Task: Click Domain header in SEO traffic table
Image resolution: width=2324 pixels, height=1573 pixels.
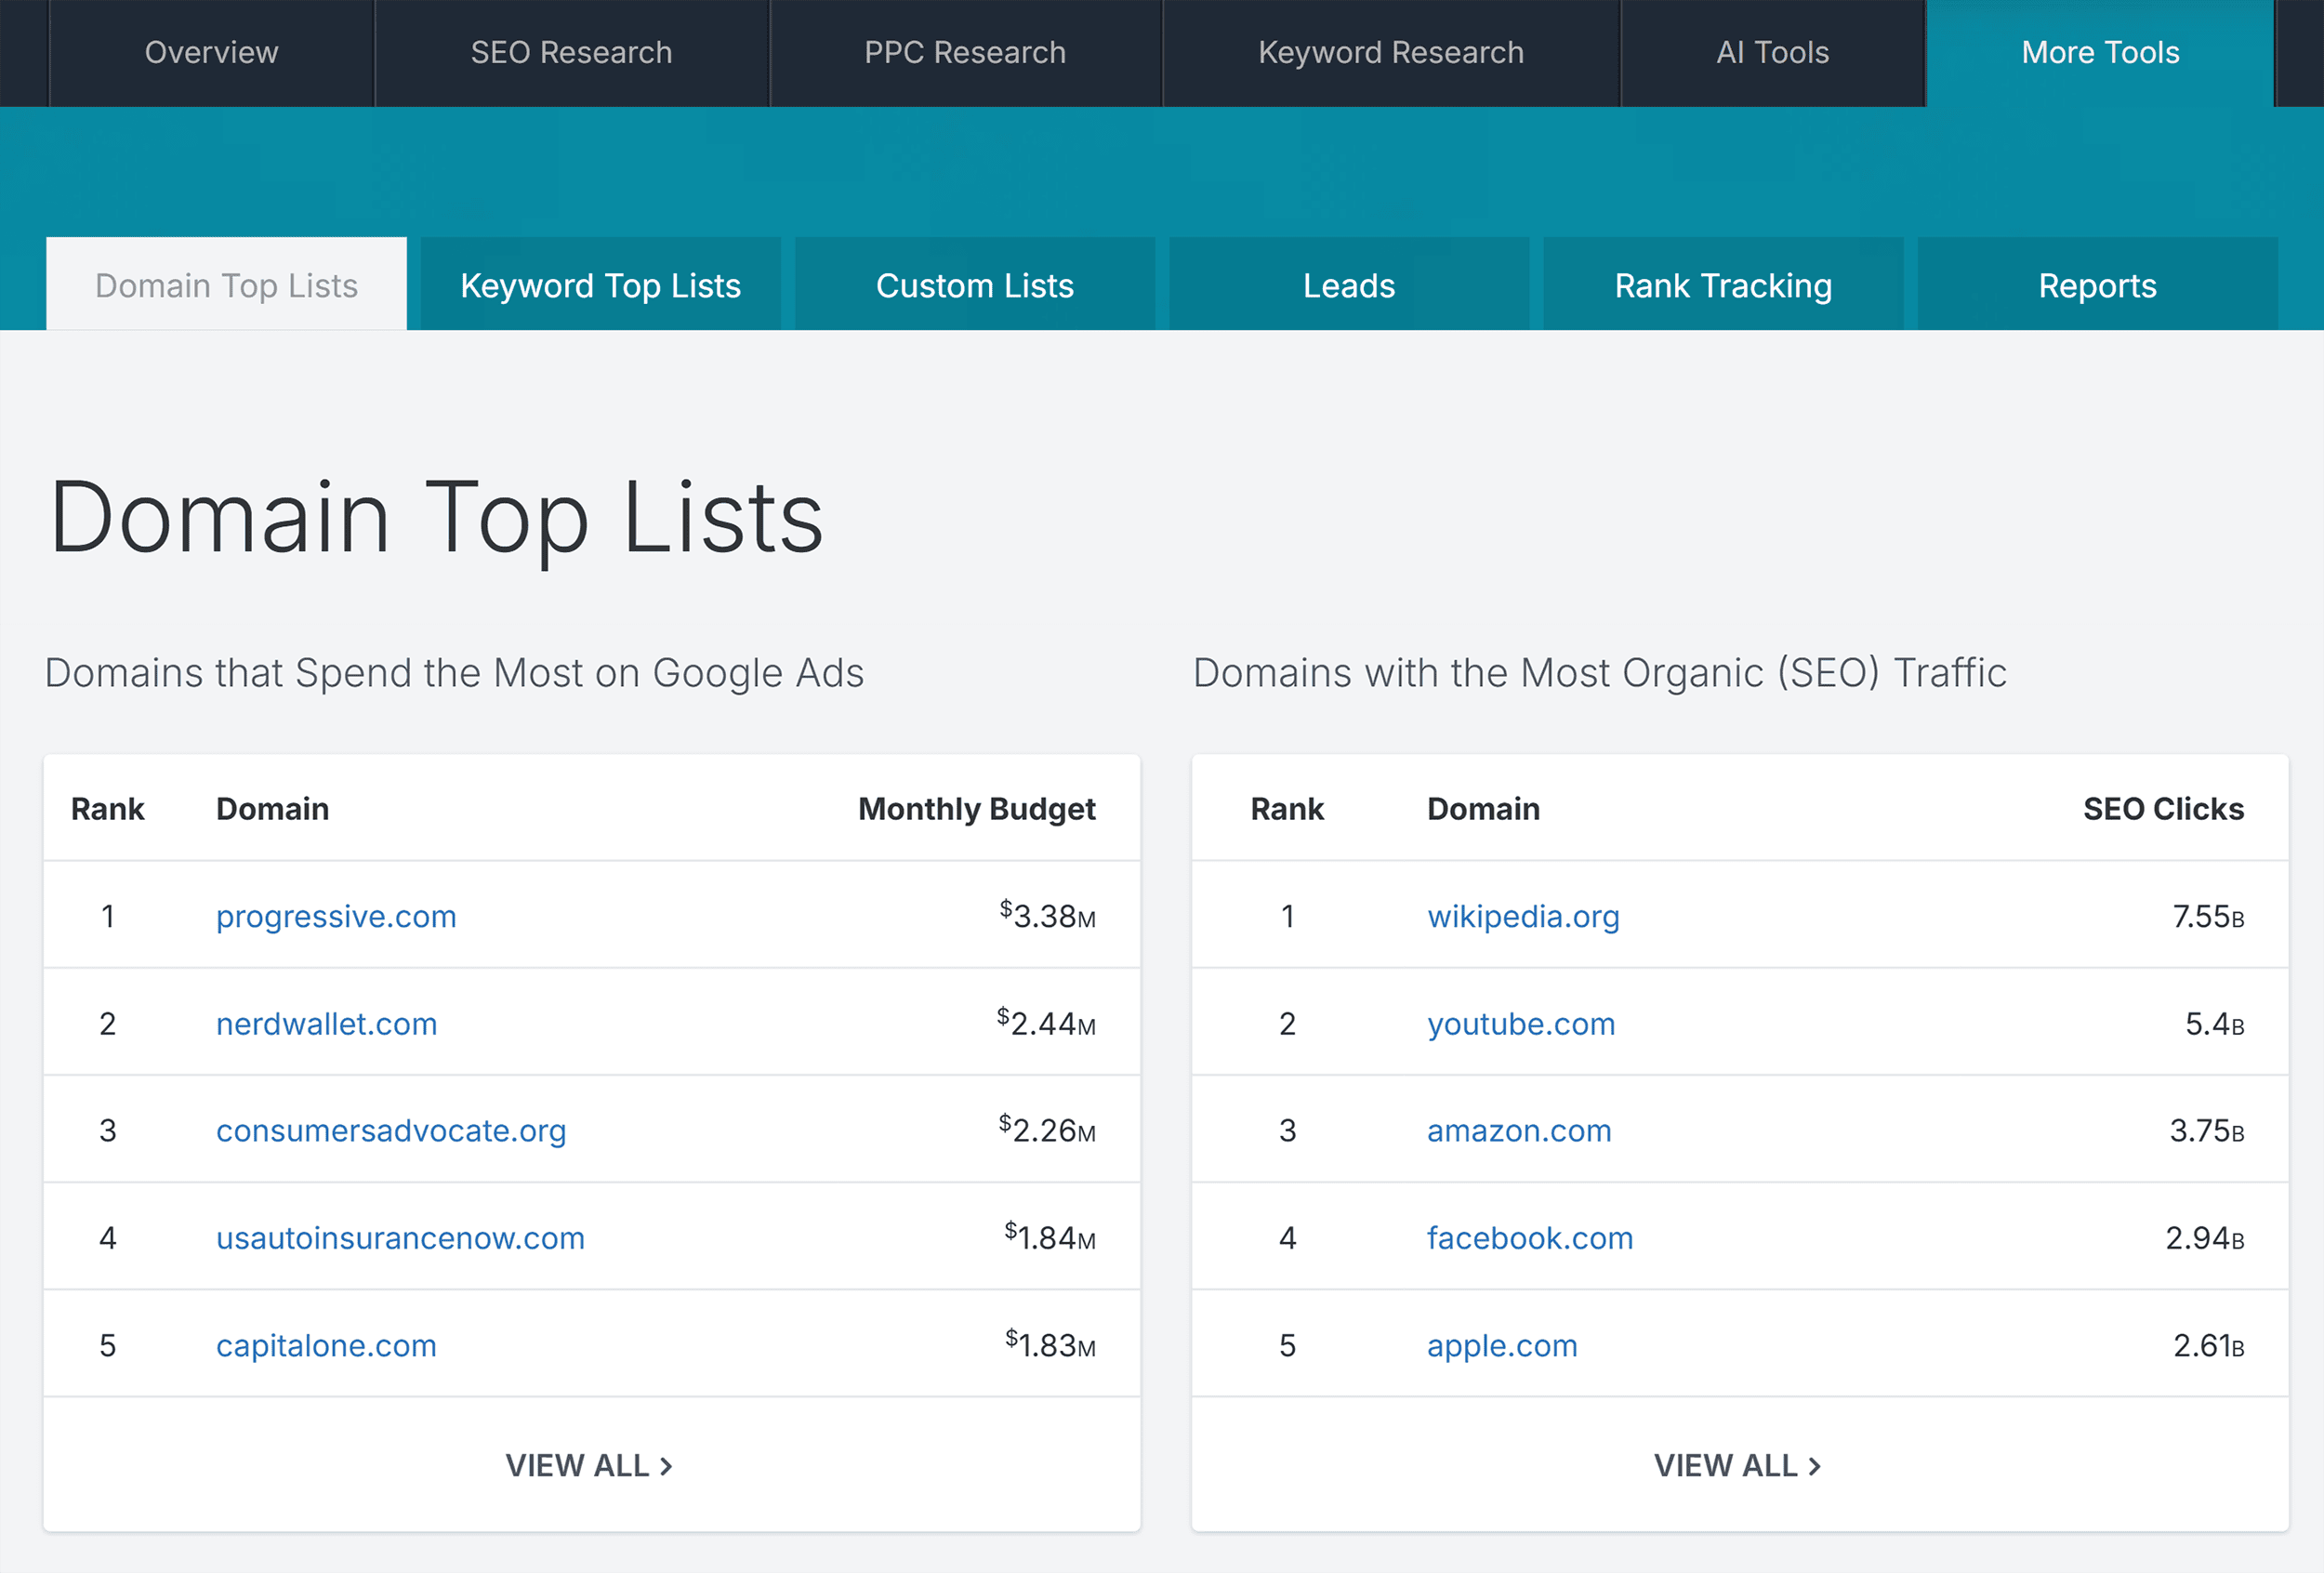Action: pyautogui.click(x=1483, y=808)
